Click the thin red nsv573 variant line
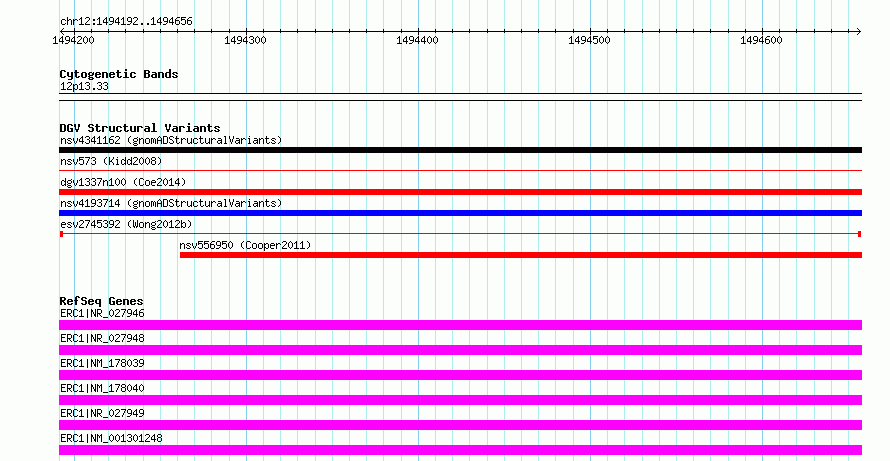The height and width of the screenshot is (461, 890). (460, 170)
